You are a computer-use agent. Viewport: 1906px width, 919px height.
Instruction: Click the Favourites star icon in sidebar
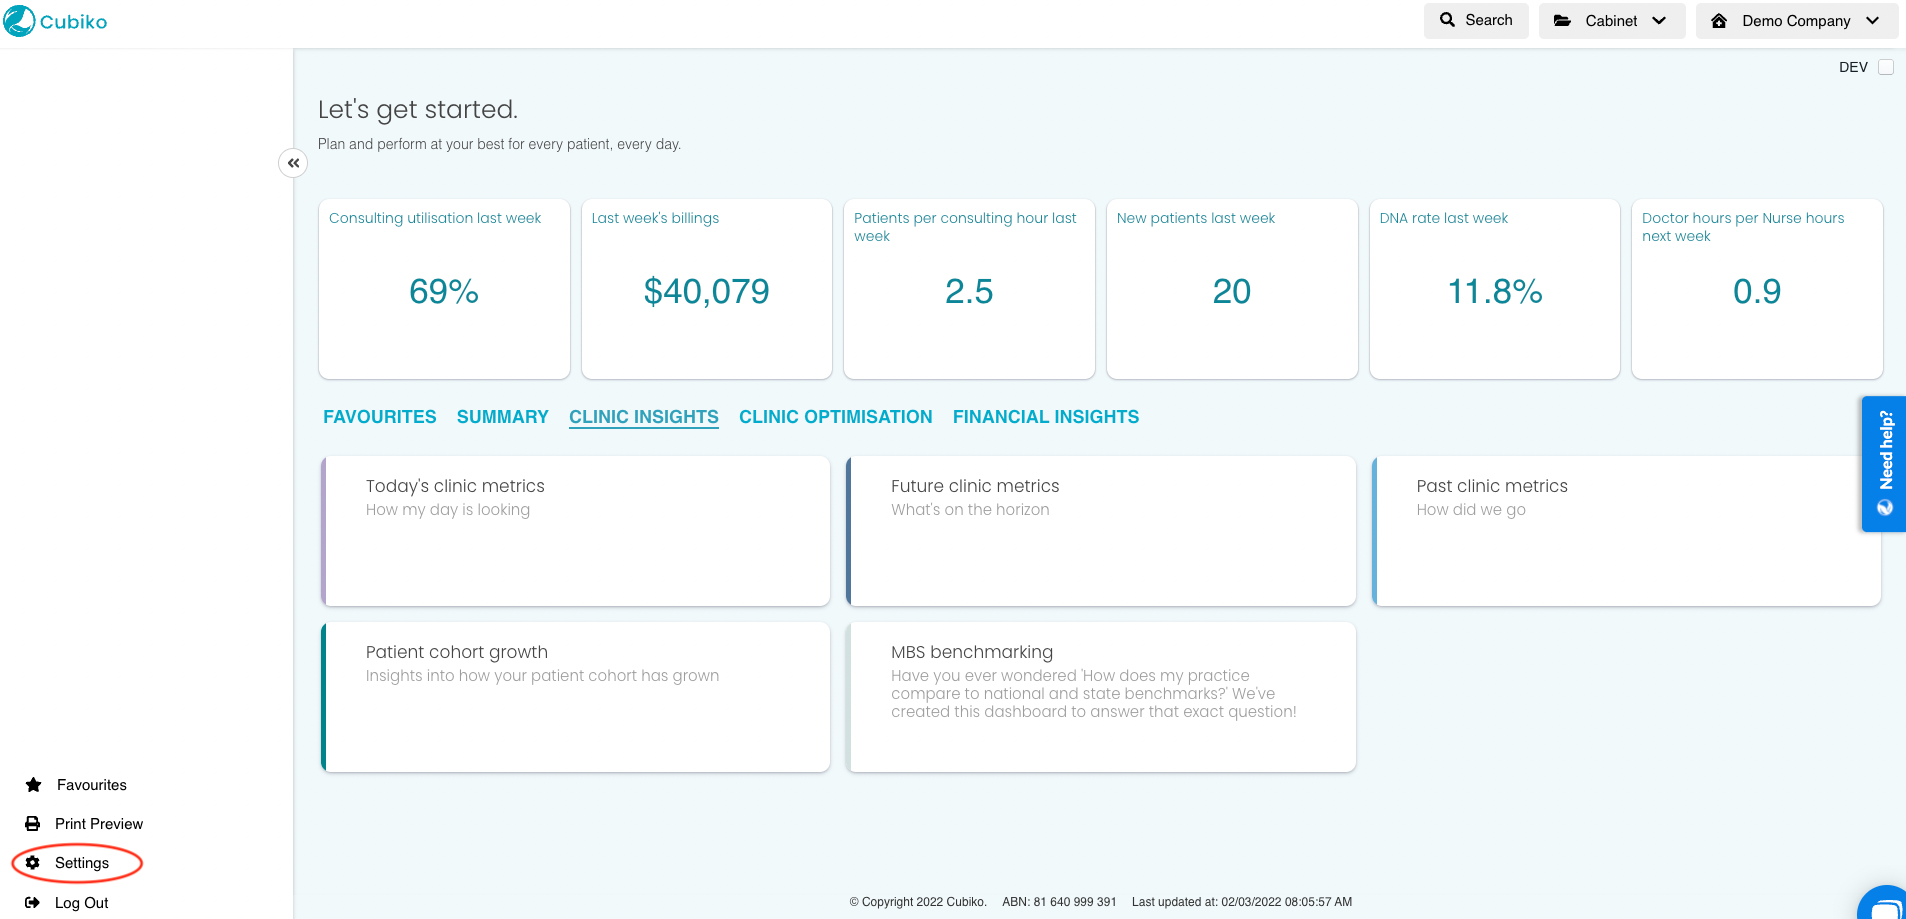[34, 785]
